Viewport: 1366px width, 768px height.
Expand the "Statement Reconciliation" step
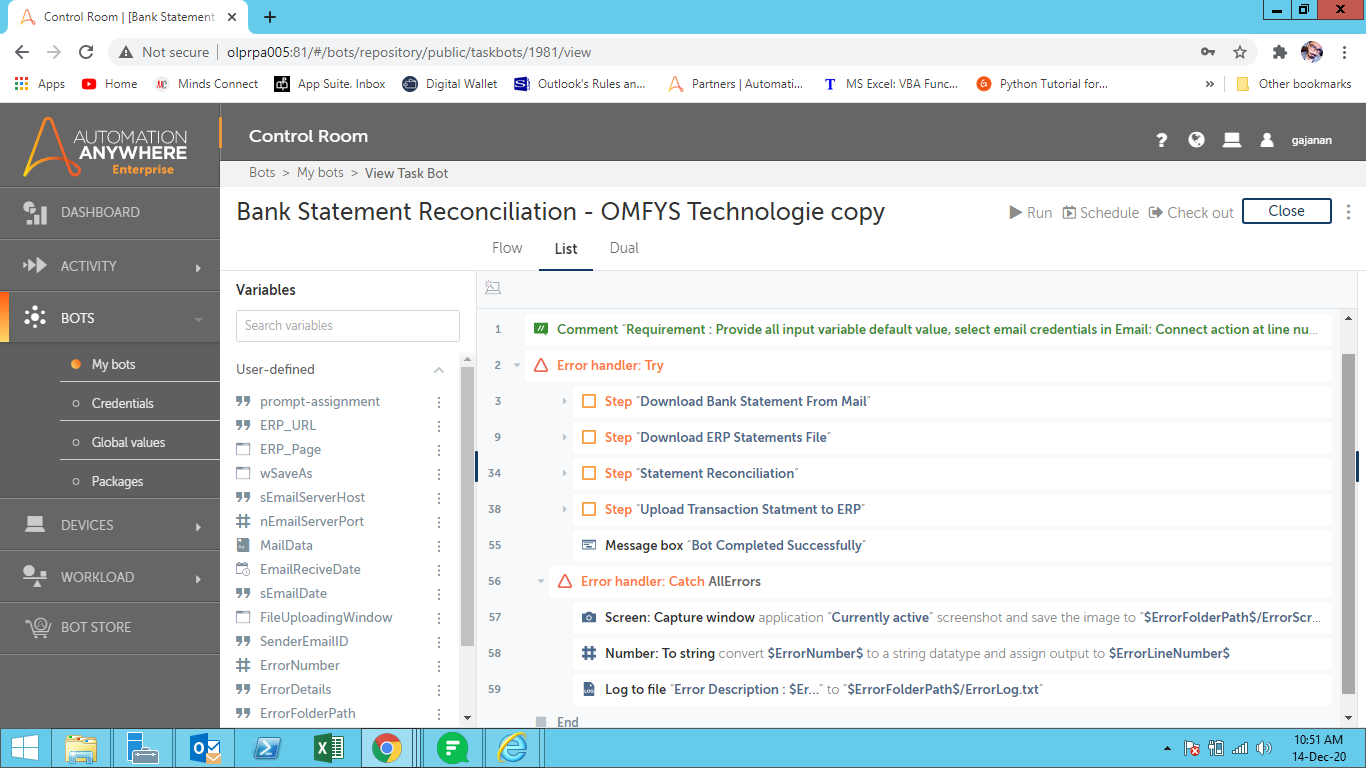[x=565, y=474]
